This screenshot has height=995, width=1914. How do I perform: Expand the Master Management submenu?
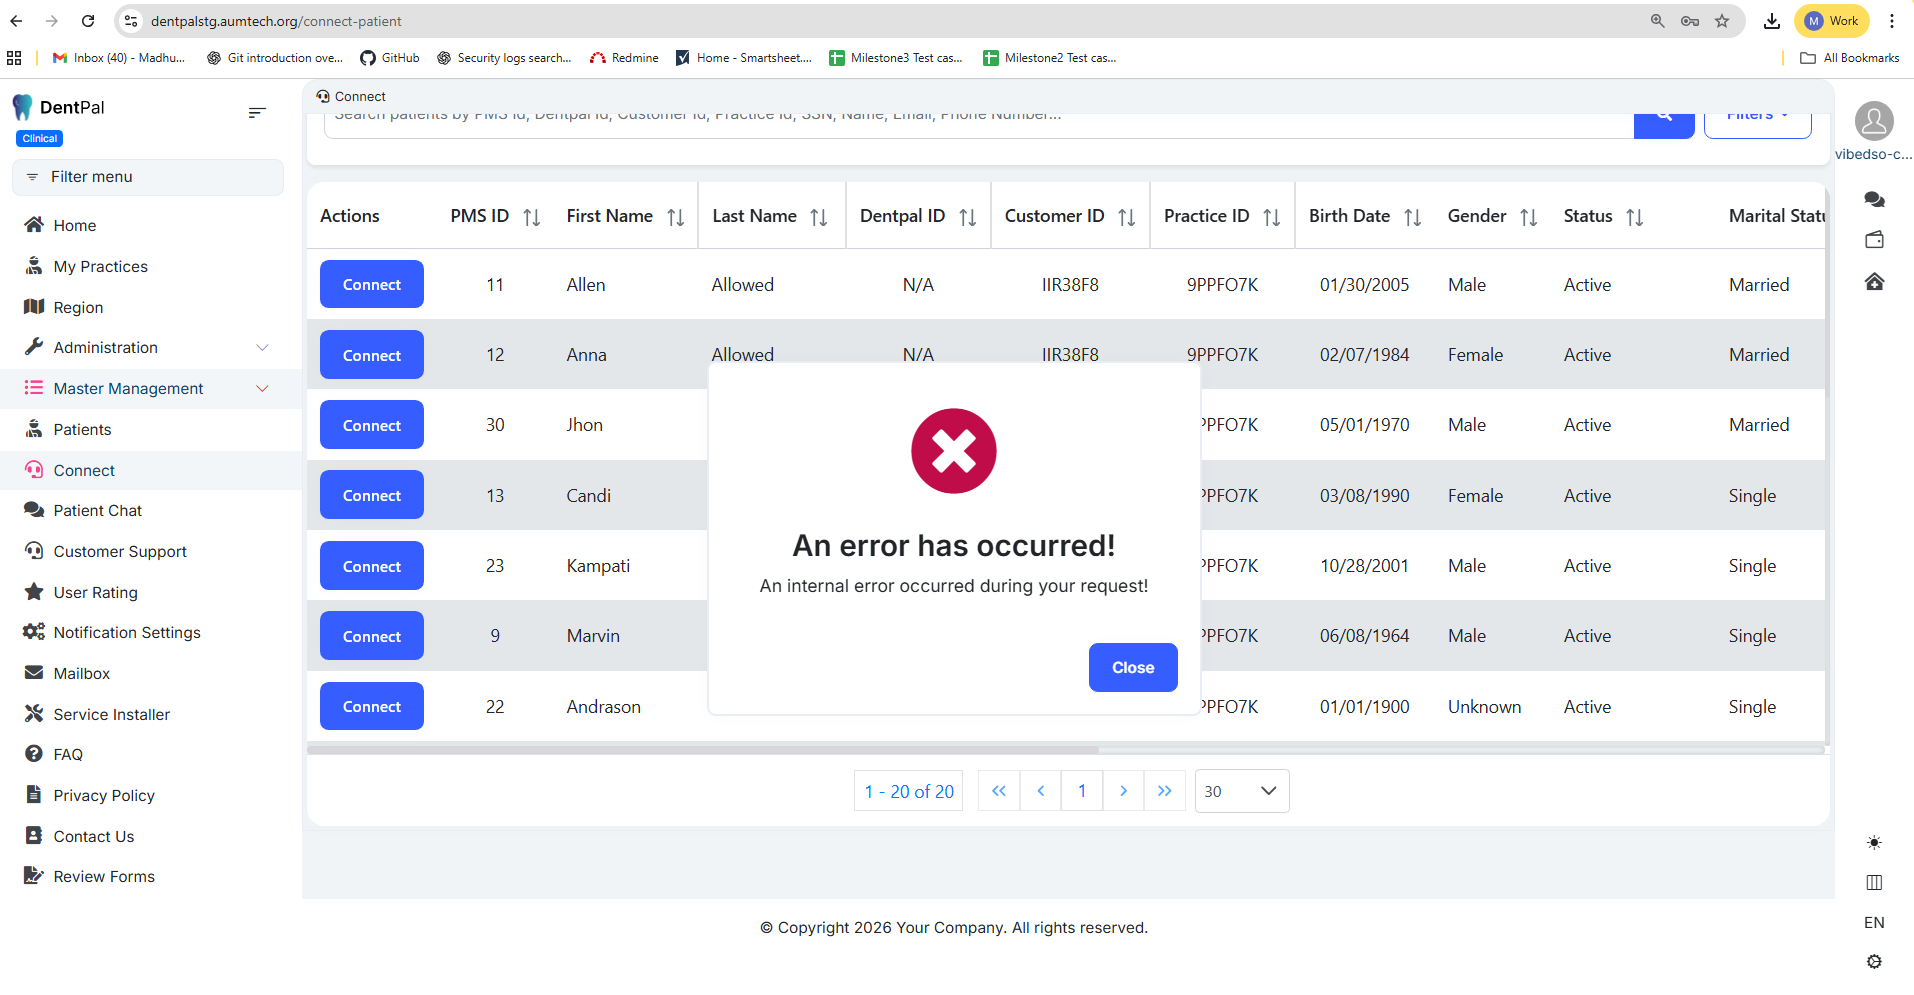pos(262,389)
